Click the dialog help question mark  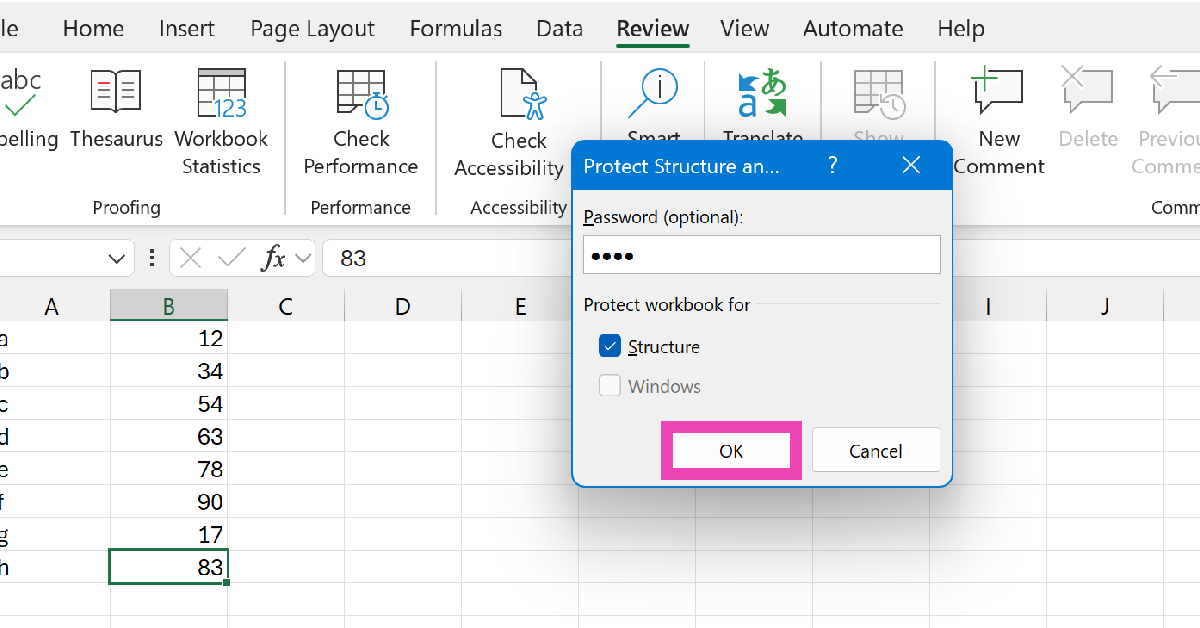832,165
